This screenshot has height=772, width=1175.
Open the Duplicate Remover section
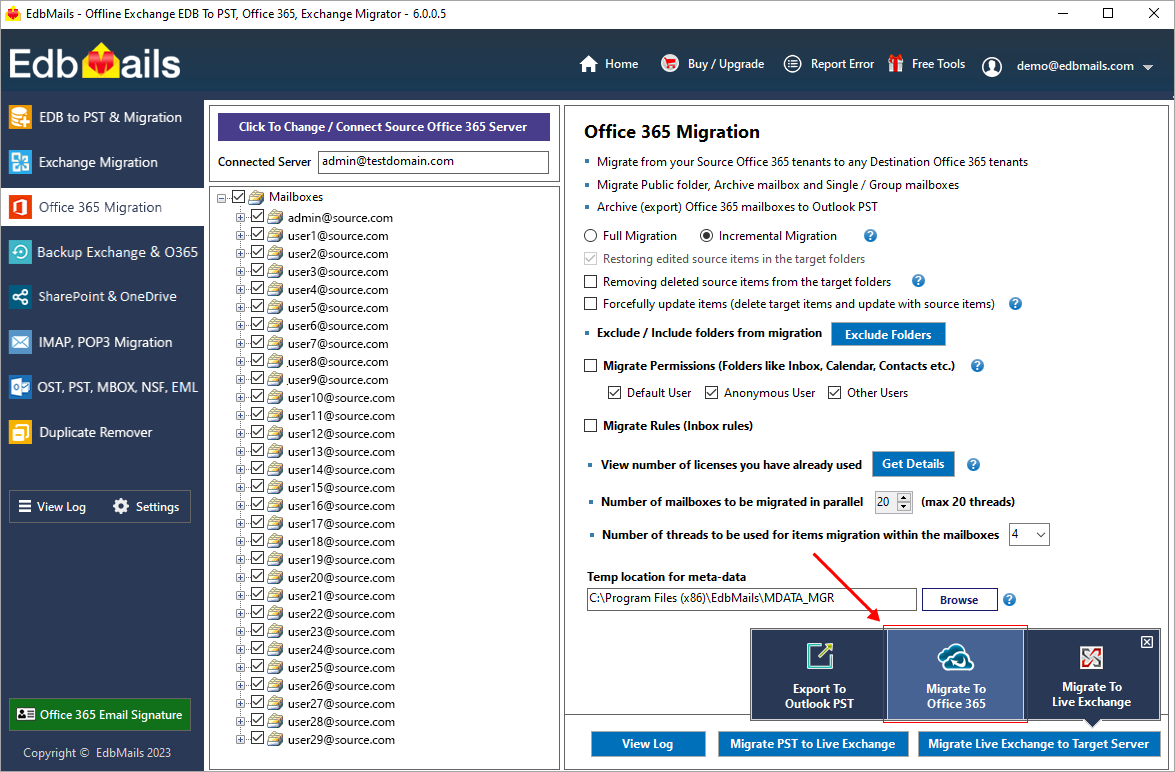(x=102, y=432)
